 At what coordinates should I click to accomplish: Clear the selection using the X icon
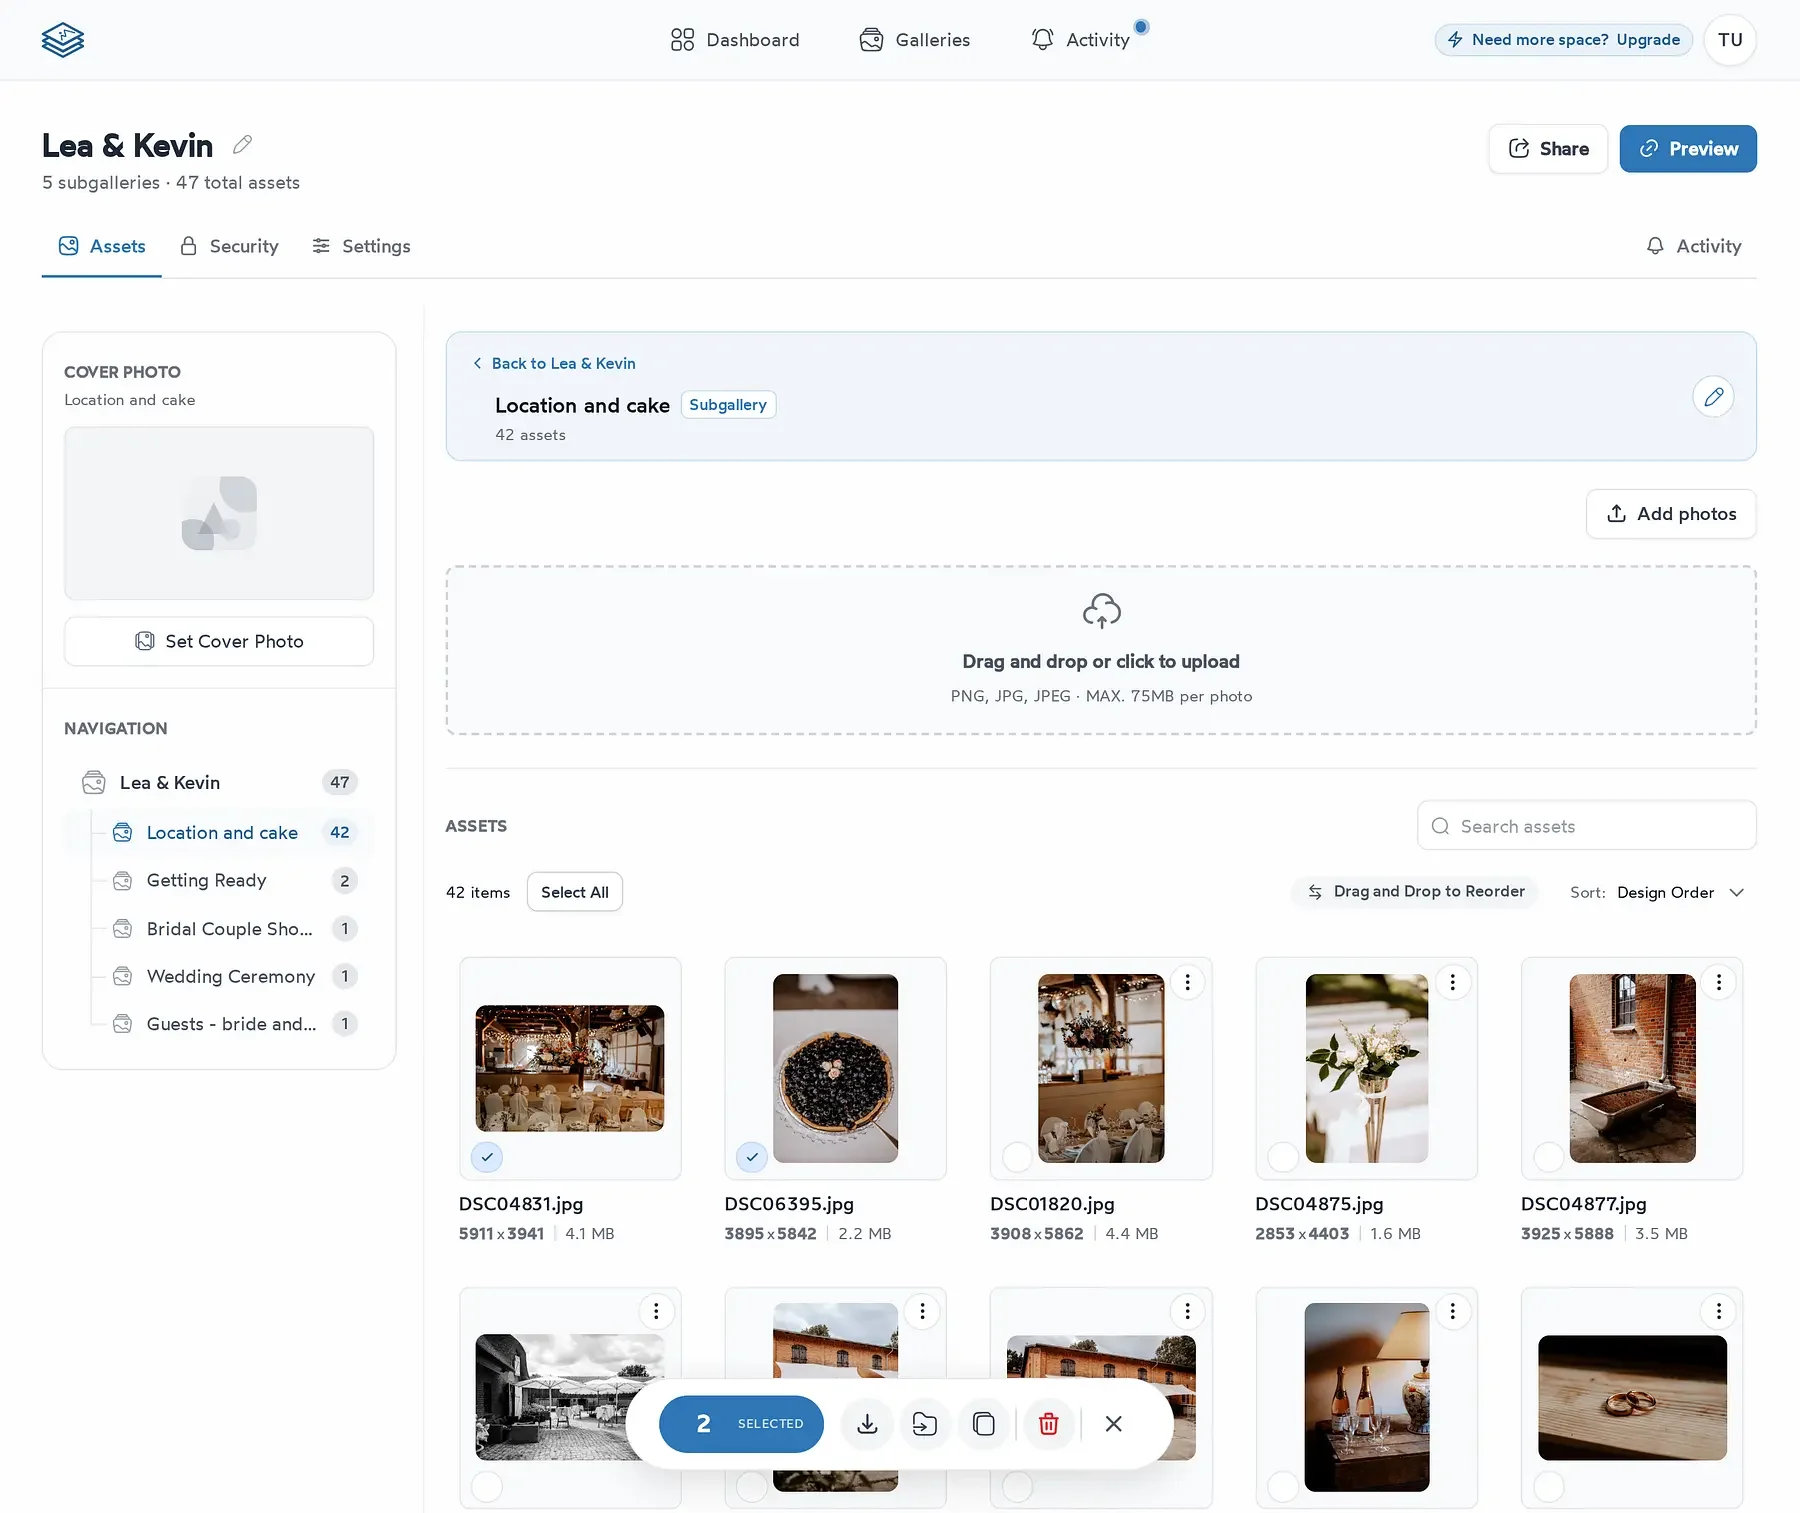click(x=1114, y=1424)
